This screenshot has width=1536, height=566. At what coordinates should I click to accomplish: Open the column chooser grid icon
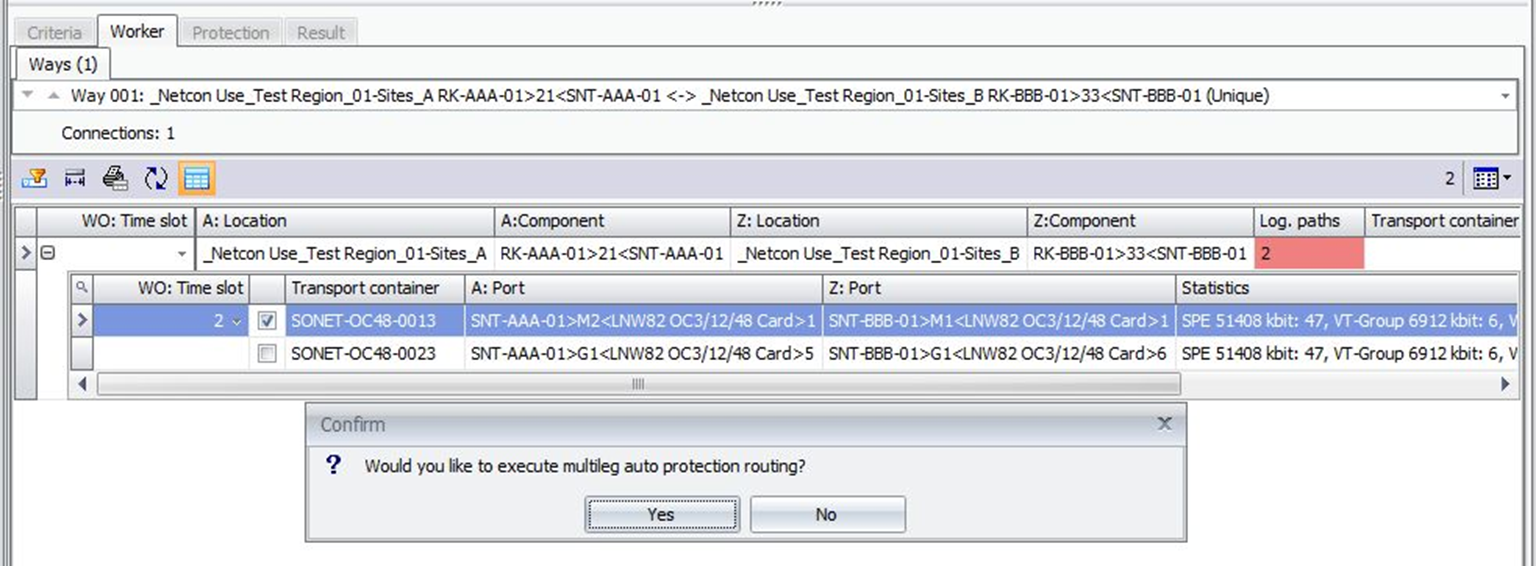pos(1490,179)
